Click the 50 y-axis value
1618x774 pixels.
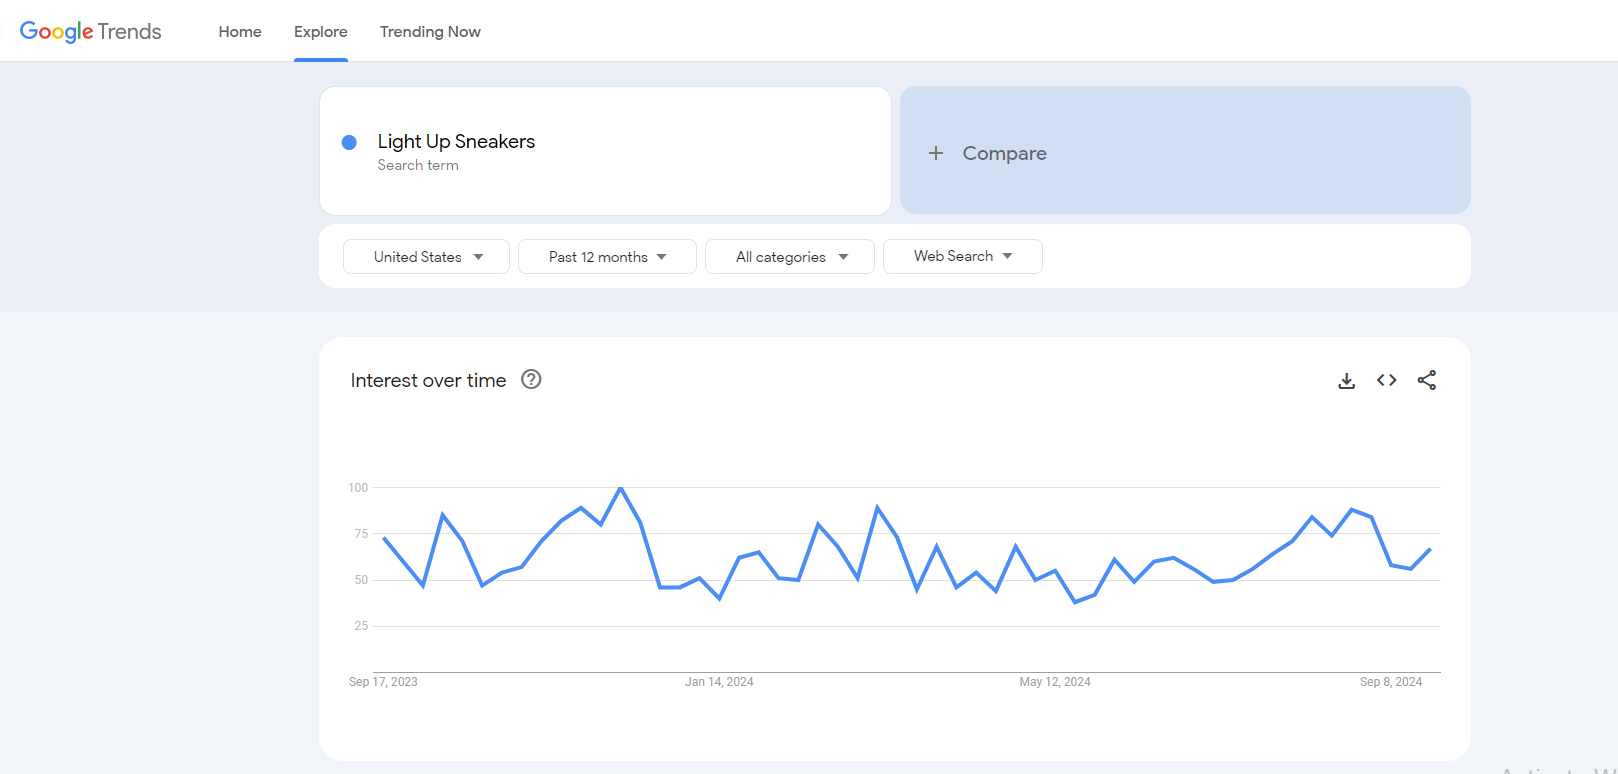[x=361, y=580]
